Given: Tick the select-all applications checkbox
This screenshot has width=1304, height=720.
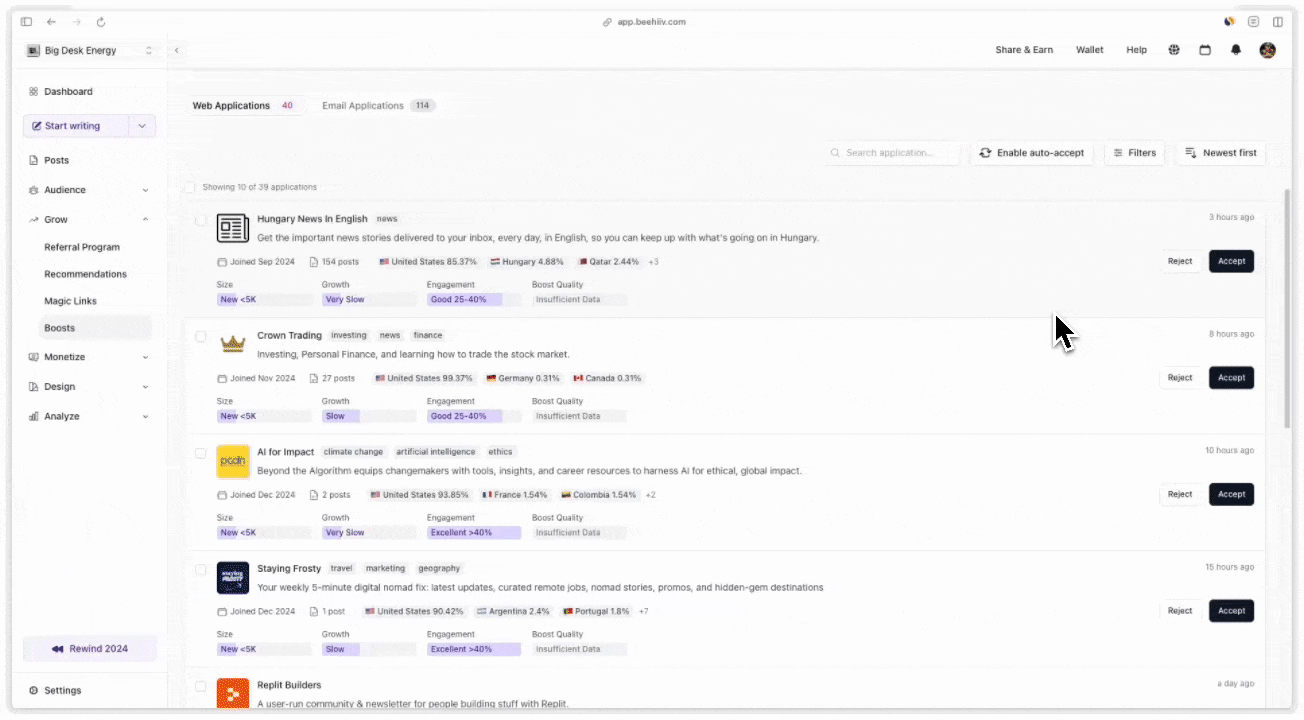Looking at the screenshot, I should coord(190,187).
